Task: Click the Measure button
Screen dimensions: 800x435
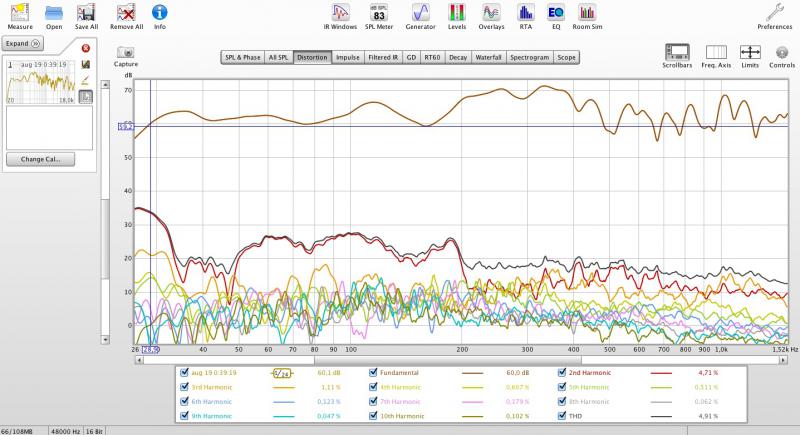Action: [20, 16]
